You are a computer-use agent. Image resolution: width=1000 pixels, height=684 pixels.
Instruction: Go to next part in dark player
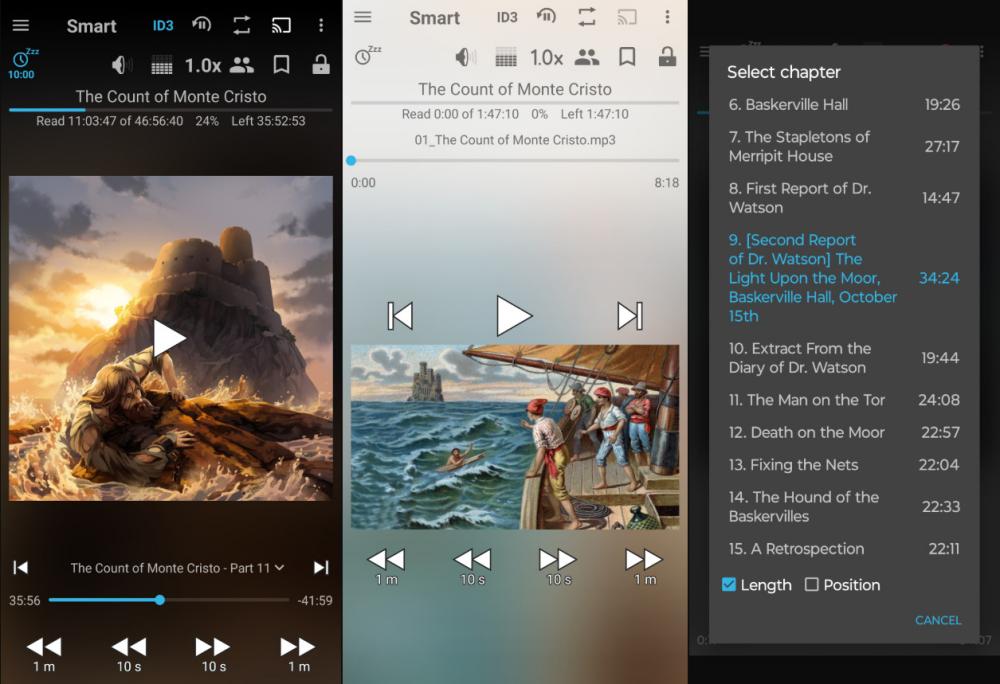pos(321,567)
